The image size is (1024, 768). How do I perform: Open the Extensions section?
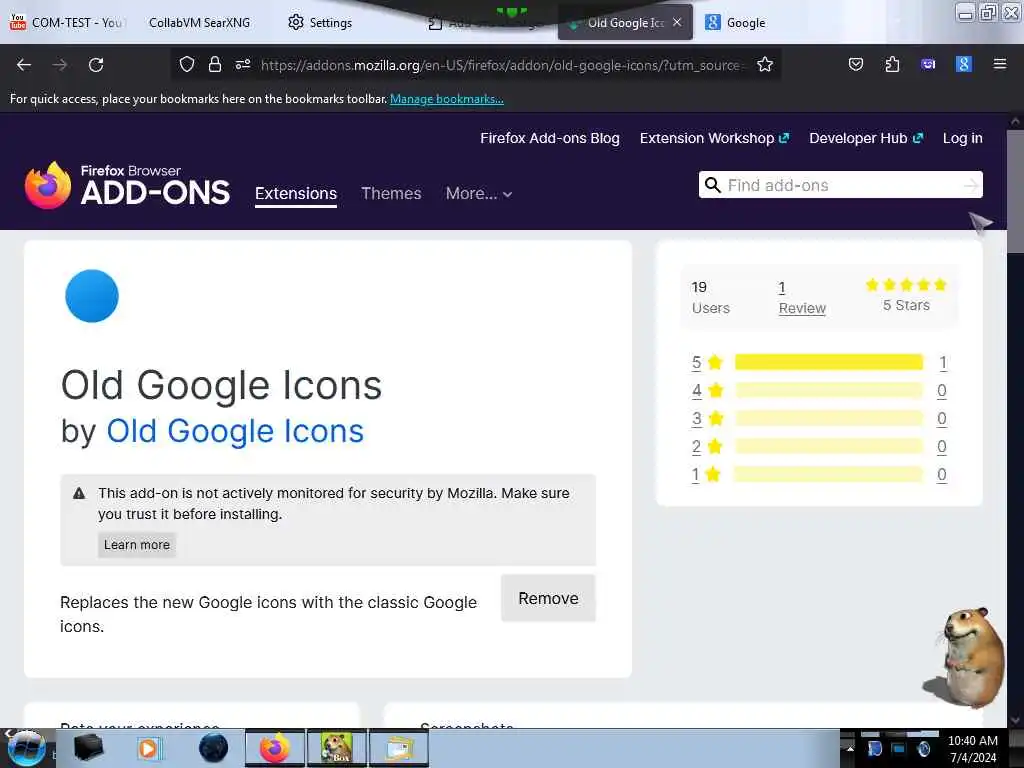tap(296, 193)
